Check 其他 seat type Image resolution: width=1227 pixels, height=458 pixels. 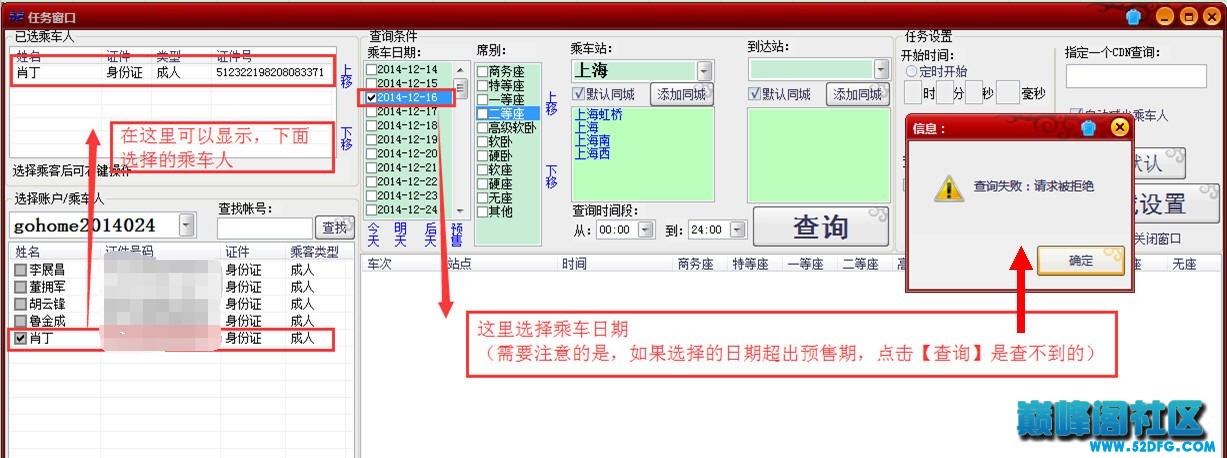[x=482, y=212]
